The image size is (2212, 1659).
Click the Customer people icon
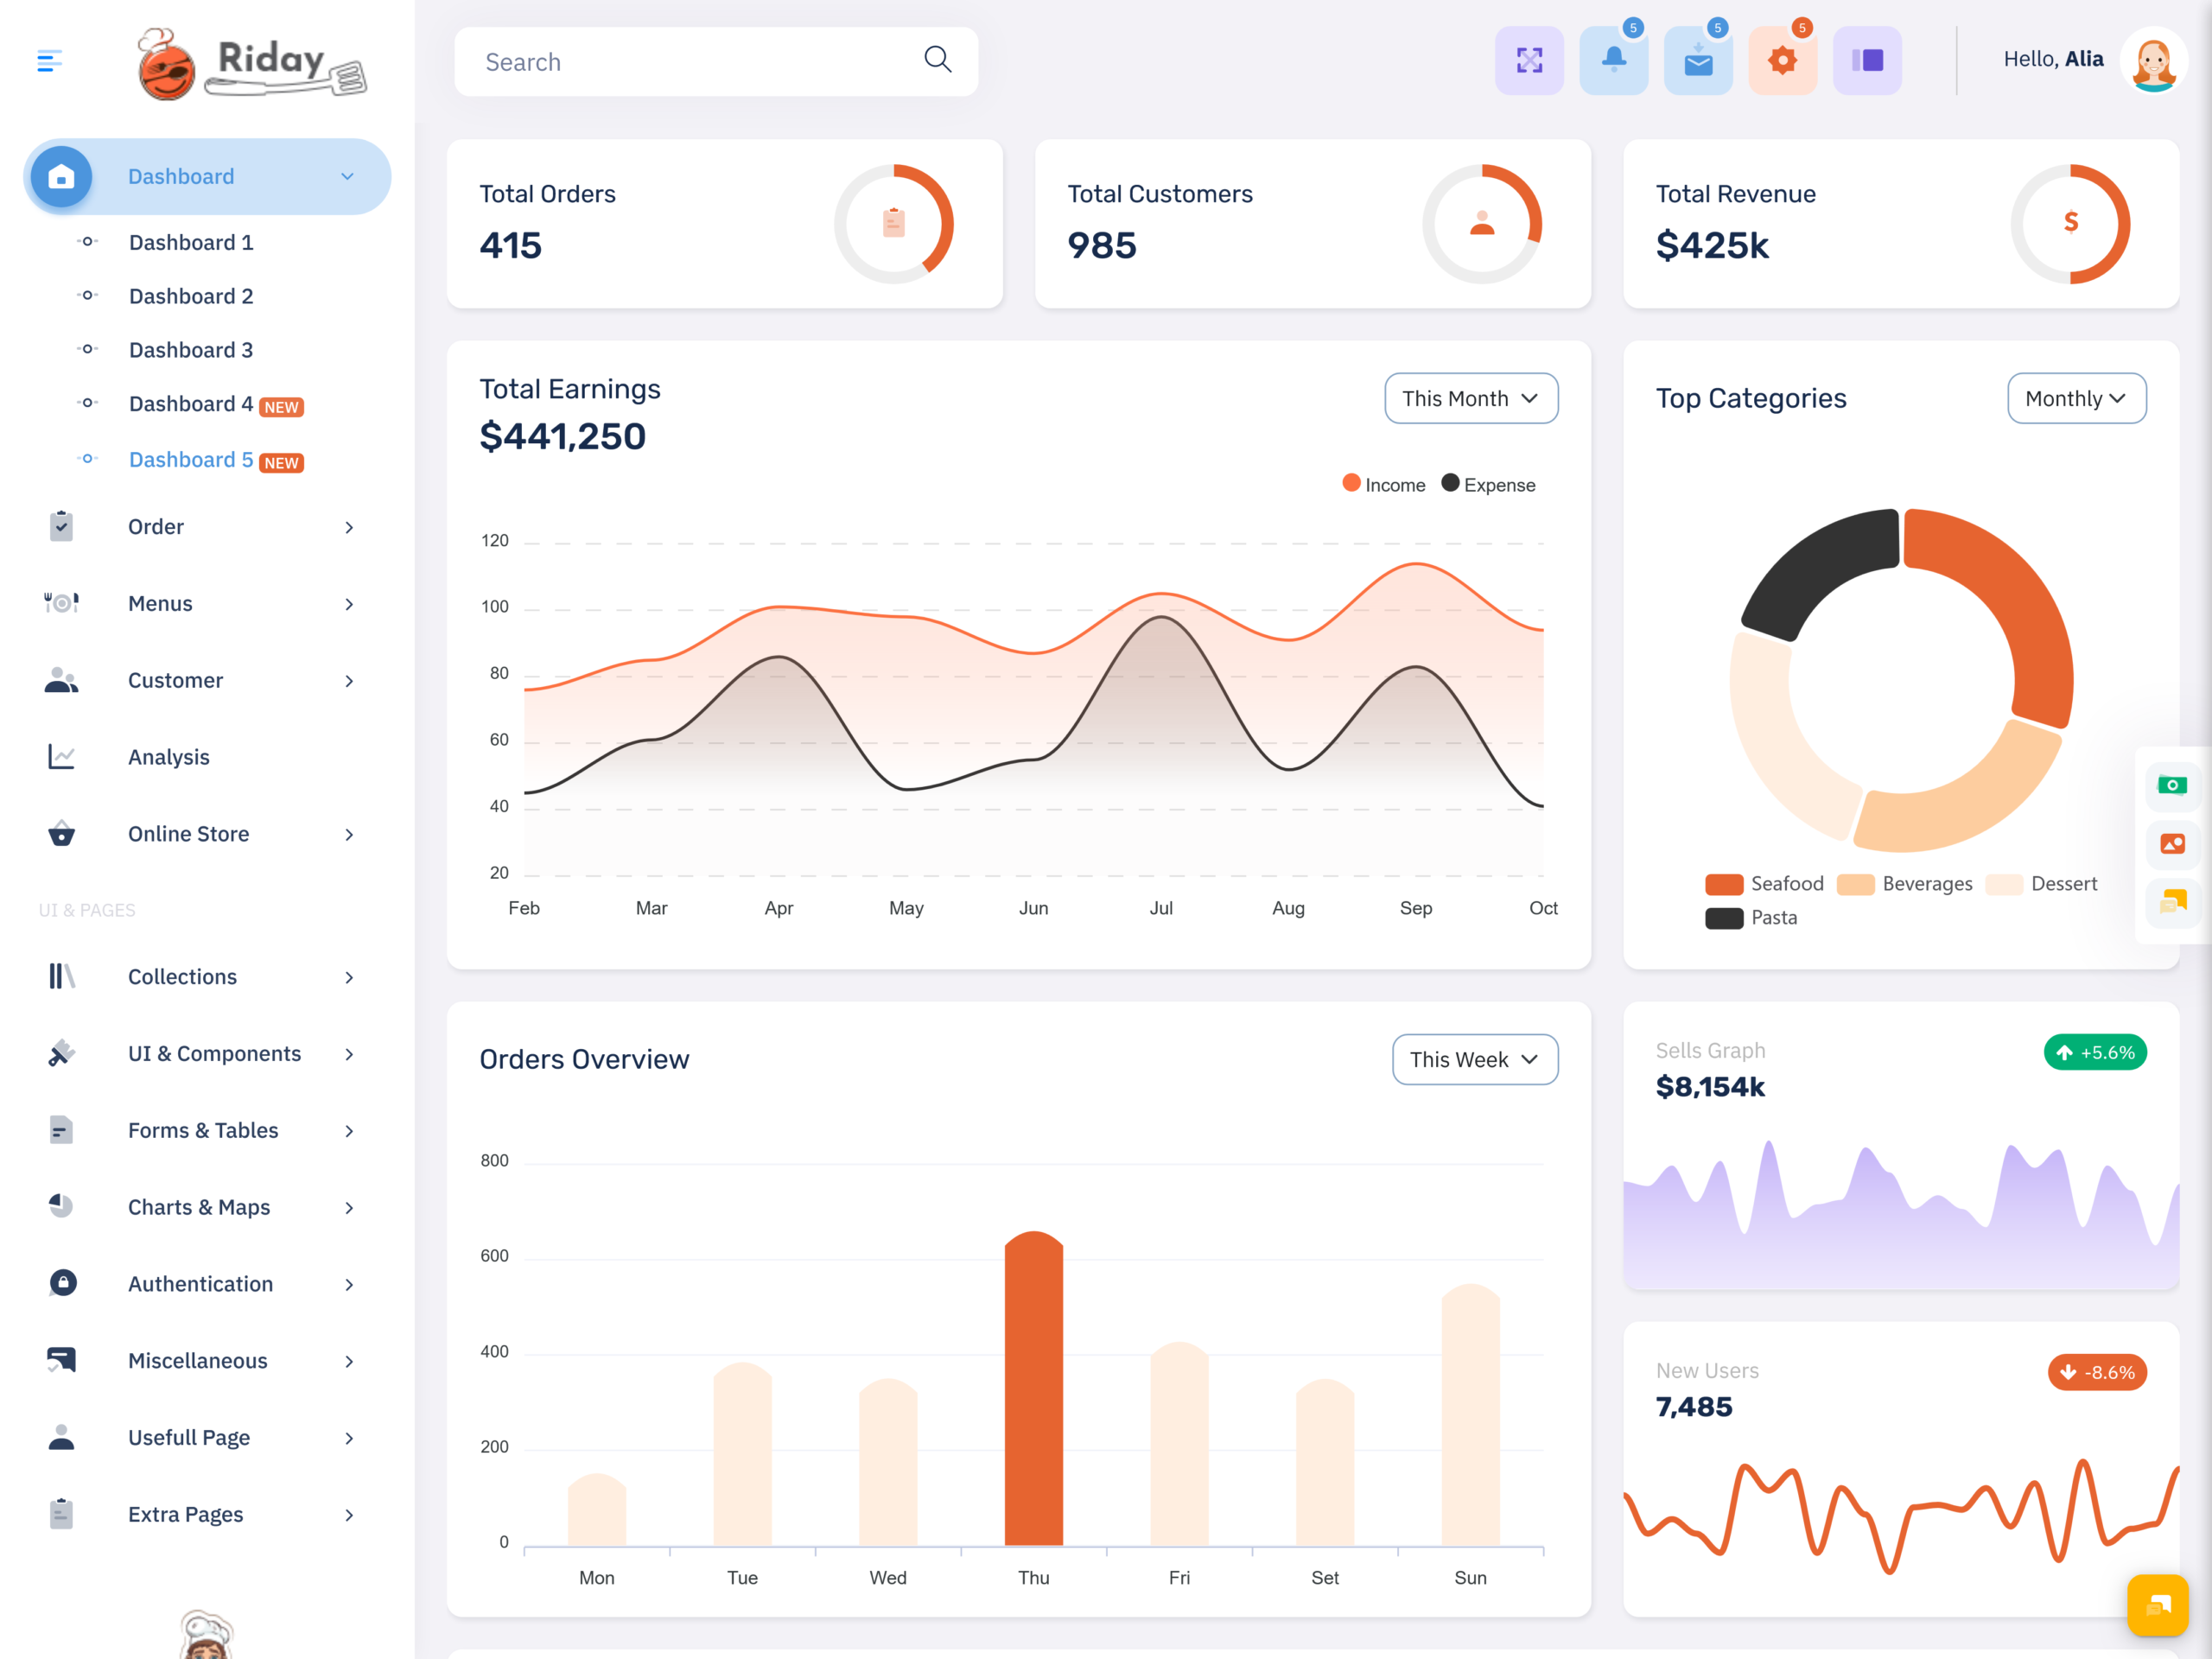(61, 680)
